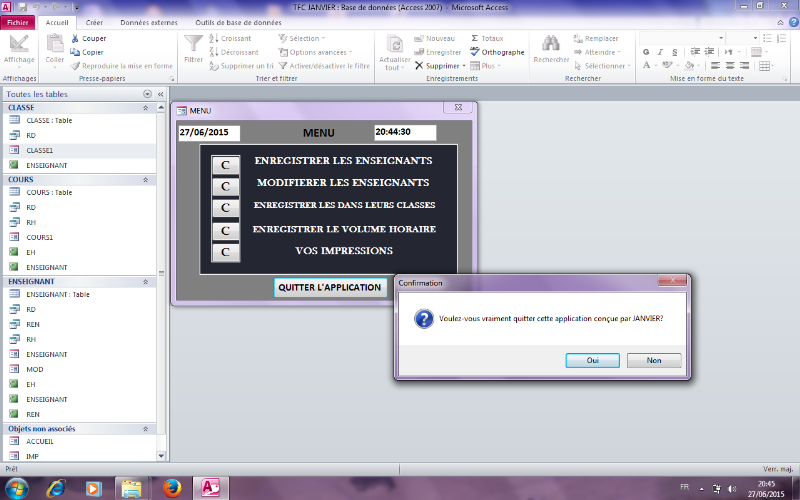Sort descending with Décroissant
Viewport: 800px width, 500px height.
coord(234,52)
